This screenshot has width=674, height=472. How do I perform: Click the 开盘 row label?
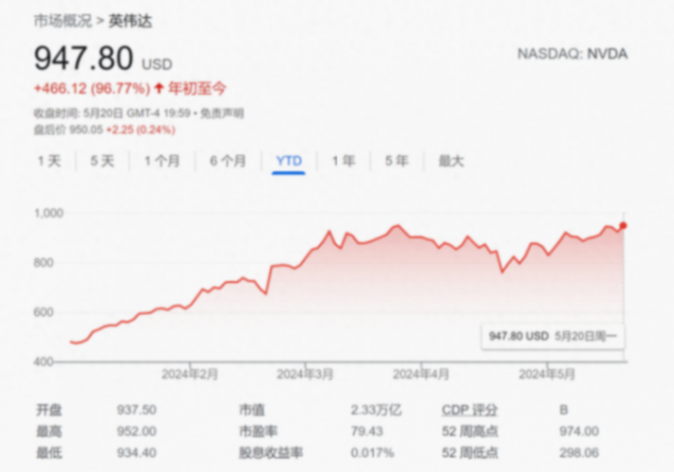pyautogui.click(x=49, y=410)
